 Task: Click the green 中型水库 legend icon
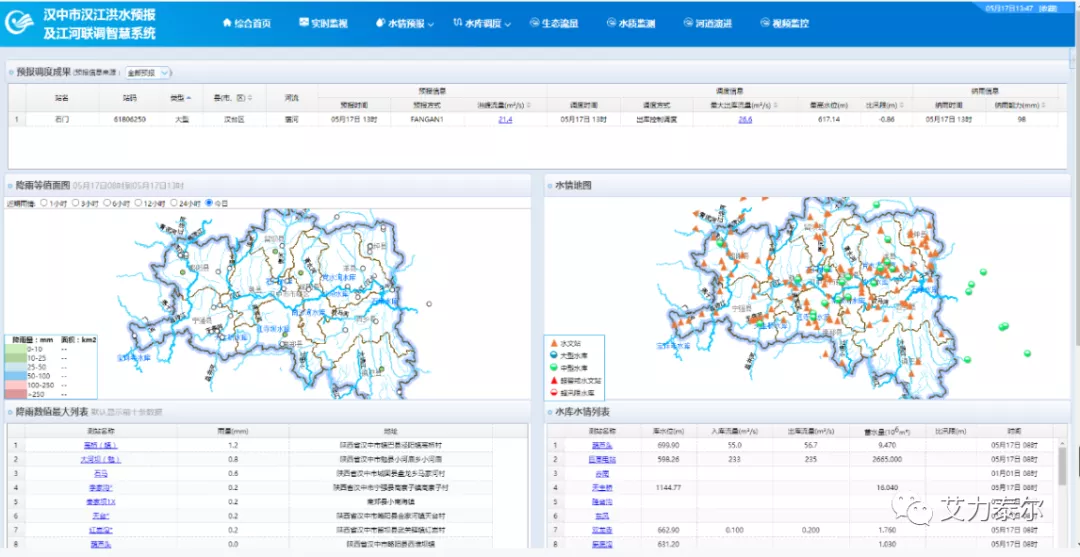[553, 368]
